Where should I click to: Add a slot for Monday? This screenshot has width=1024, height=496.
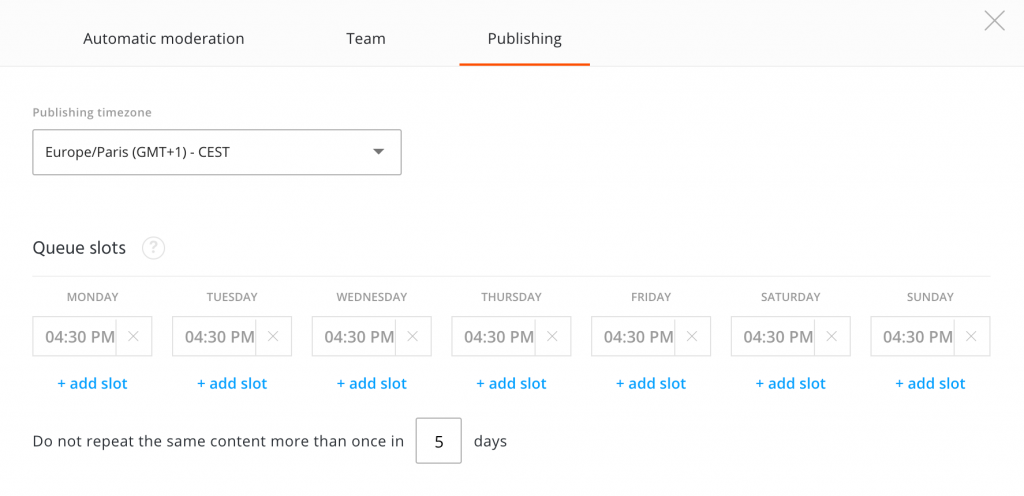click(92, 384)
